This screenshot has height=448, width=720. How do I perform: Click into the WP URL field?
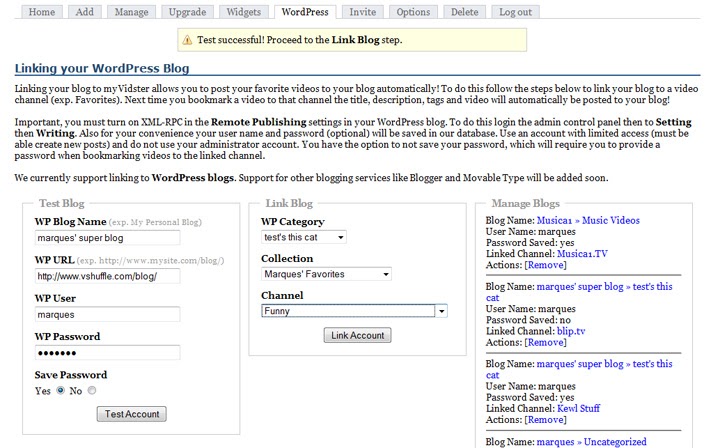pos(107,276)
